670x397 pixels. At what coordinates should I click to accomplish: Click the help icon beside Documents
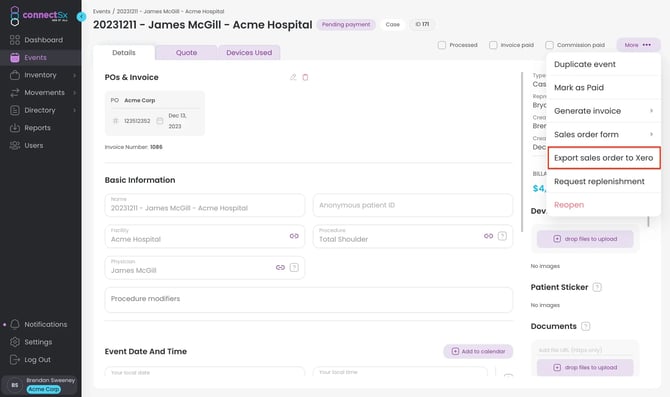[586, 326]
